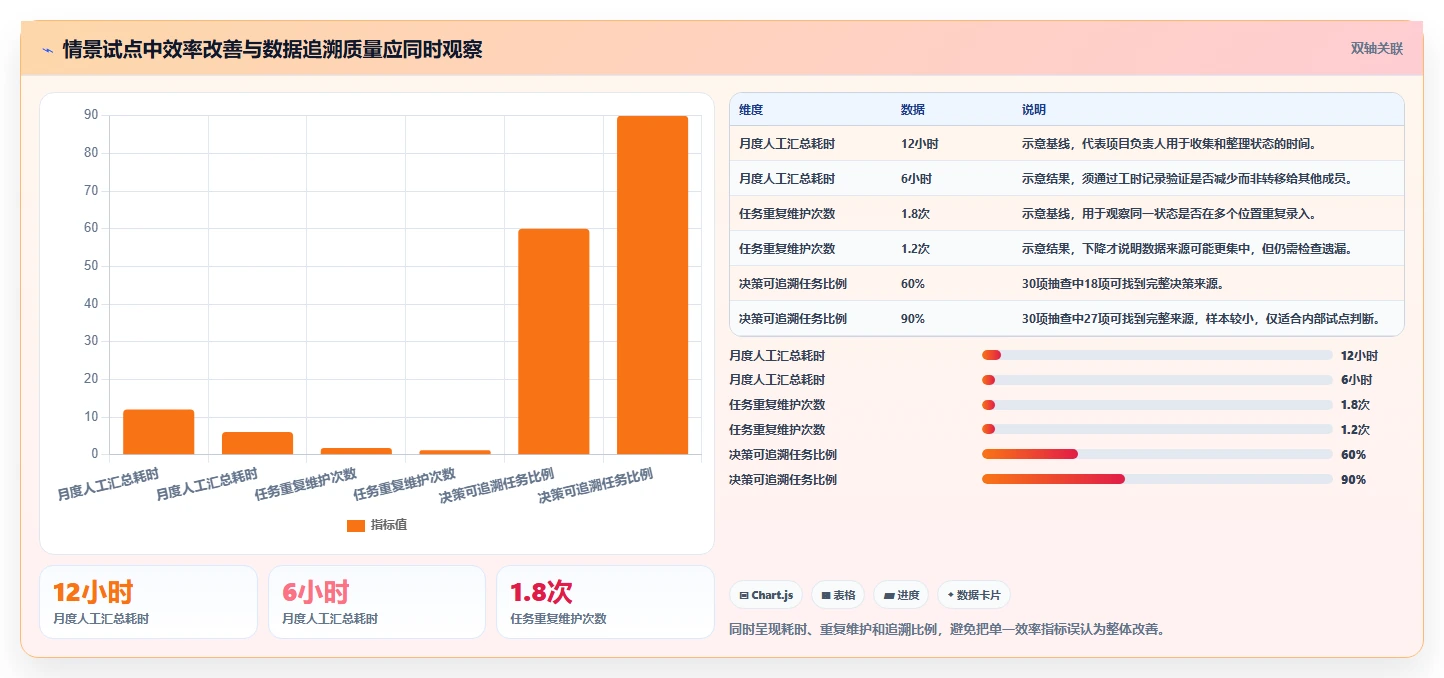Click the y-axis tick label 90
Screen dimensions: 1444x678
click(91, 116)
